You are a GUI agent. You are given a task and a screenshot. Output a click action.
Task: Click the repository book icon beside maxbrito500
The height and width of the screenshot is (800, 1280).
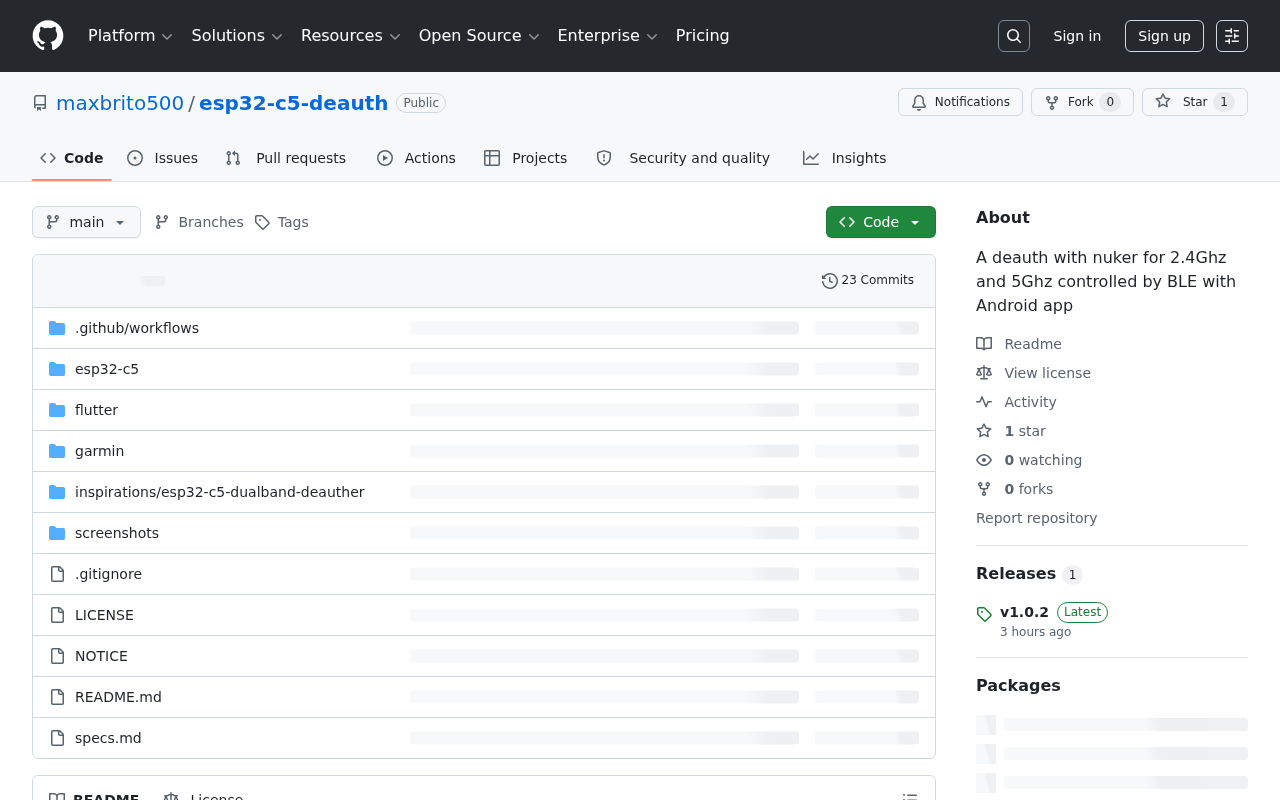point(40,103)
